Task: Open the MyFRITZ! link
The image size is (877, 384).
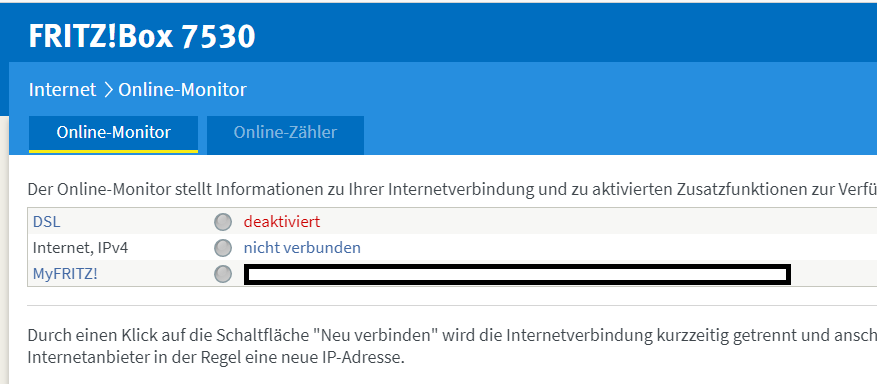Action: (65, 274)
